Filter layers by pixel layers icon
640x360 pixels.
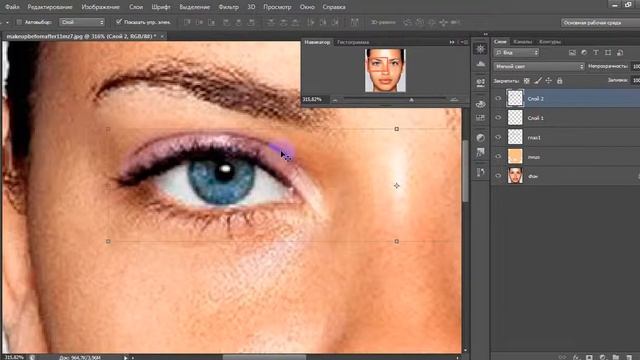(x=572, y=52)
